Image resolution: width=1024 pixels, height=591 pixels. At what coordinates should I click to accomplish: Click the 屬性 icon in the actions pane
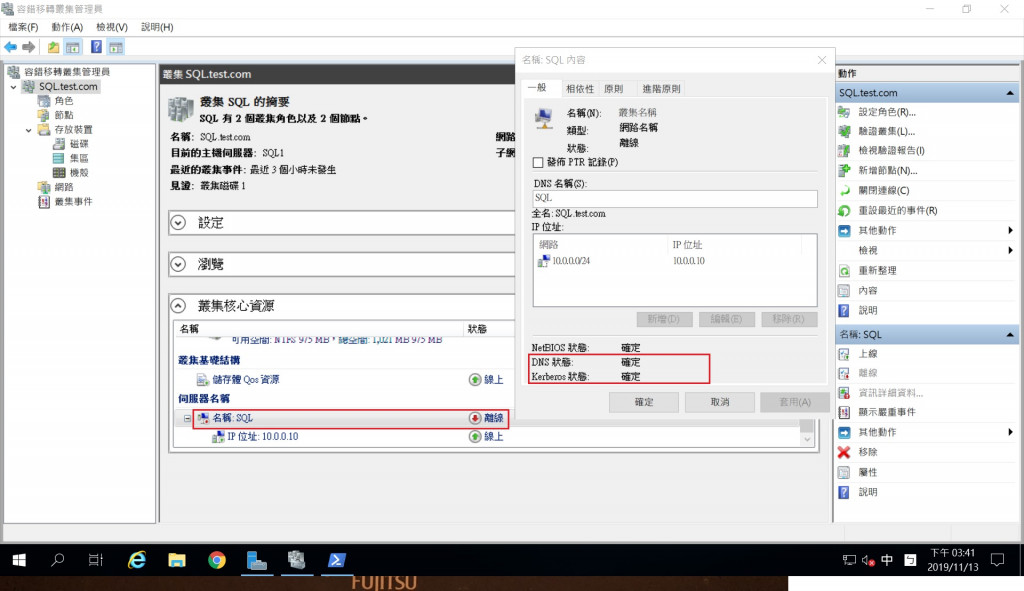tap(844, 472)
